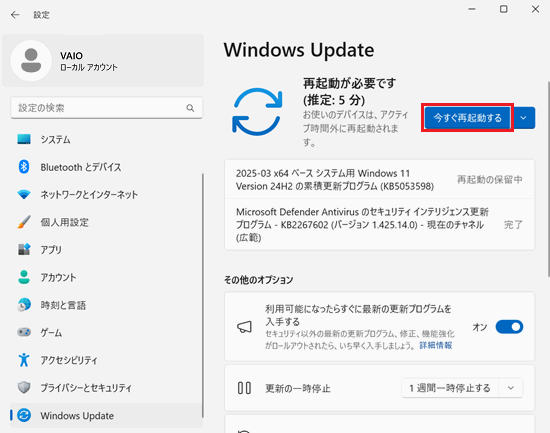Image resolution: width=550 pixels, height=433 pixels.
Task: Click the search magnifier icon
Action: tap(190, 108)
